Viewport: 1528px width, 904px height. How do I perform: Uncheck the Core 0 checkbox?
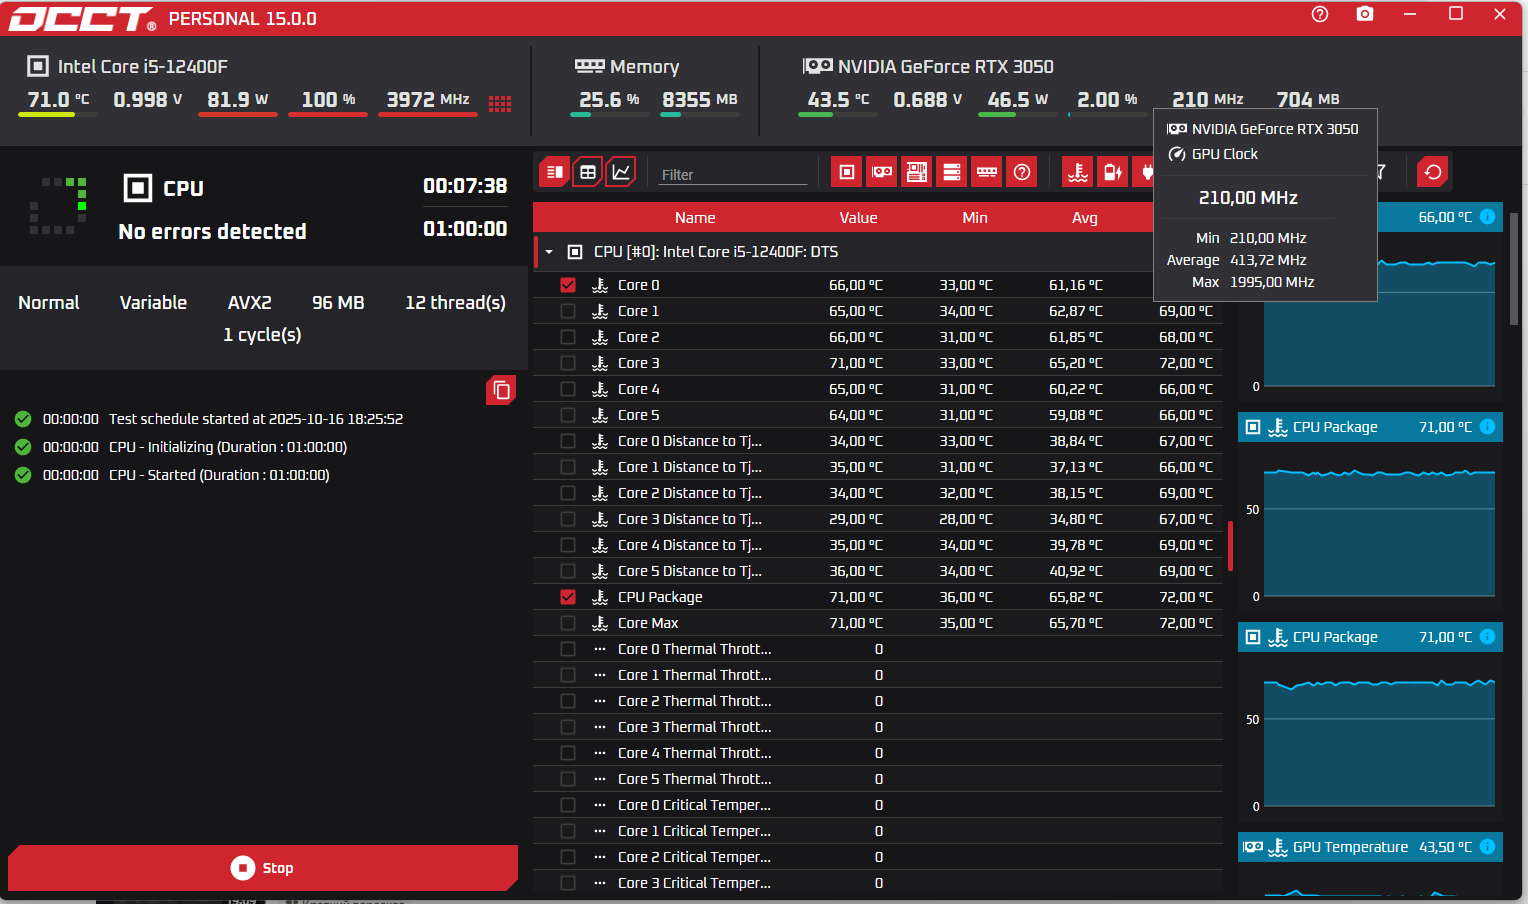pyautogui.click(x=568, y=285)
